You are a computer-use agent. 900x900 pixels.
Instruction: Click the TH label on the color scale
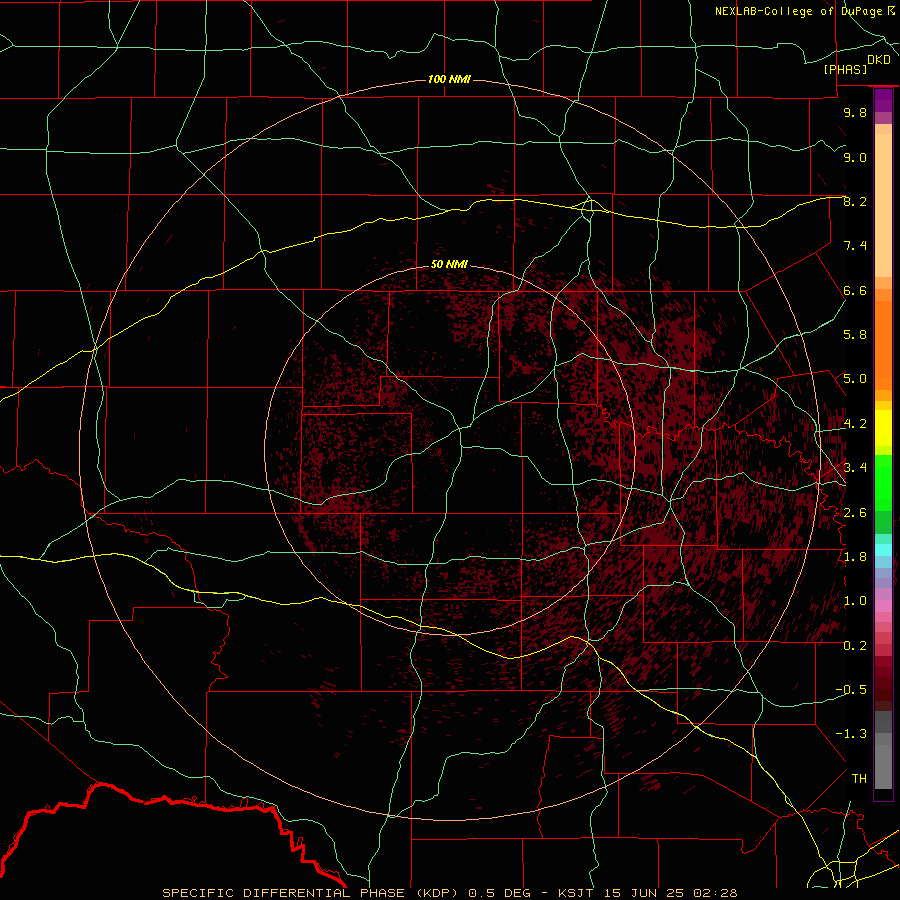click(x=859, y=779)
